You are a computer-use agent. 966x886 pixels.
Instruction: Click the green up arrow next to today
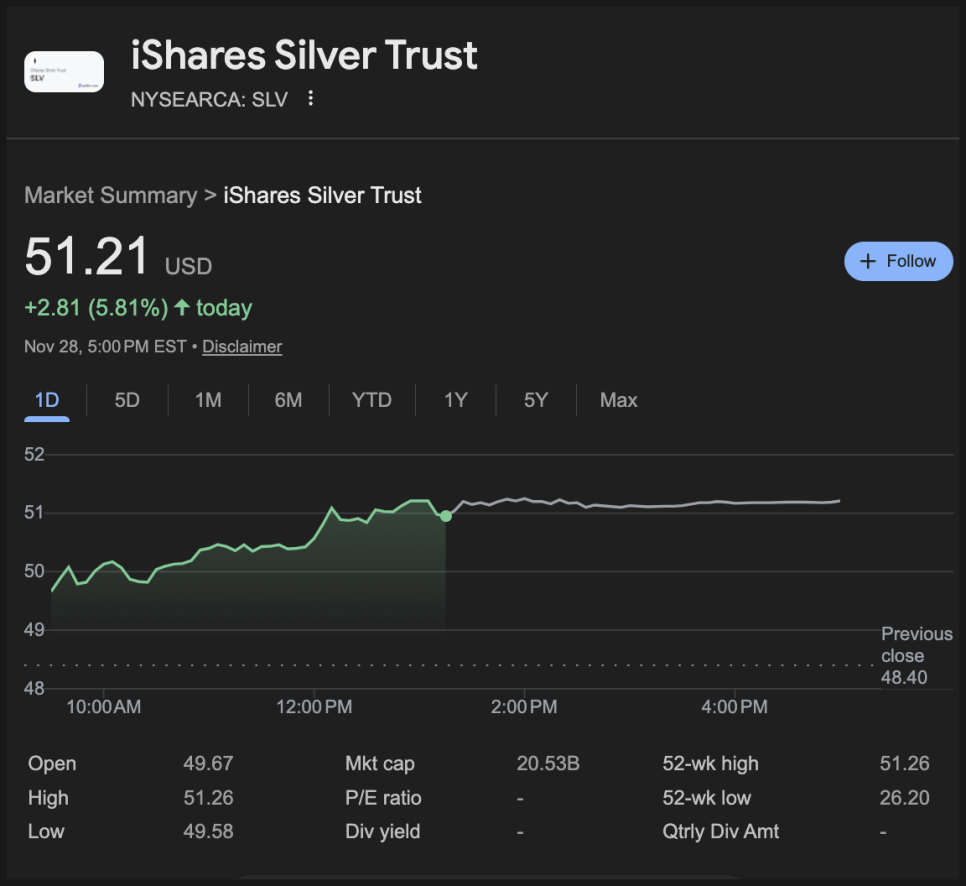click(182, 308)
